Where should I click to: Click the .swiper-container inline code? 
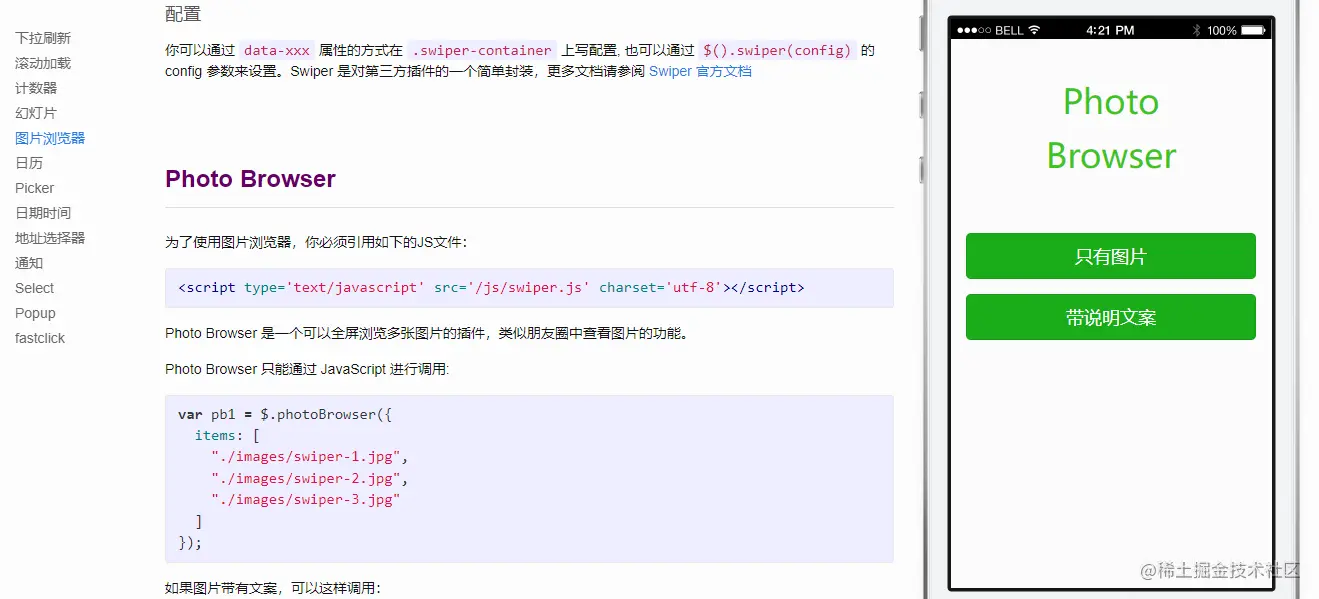(482, 50)
